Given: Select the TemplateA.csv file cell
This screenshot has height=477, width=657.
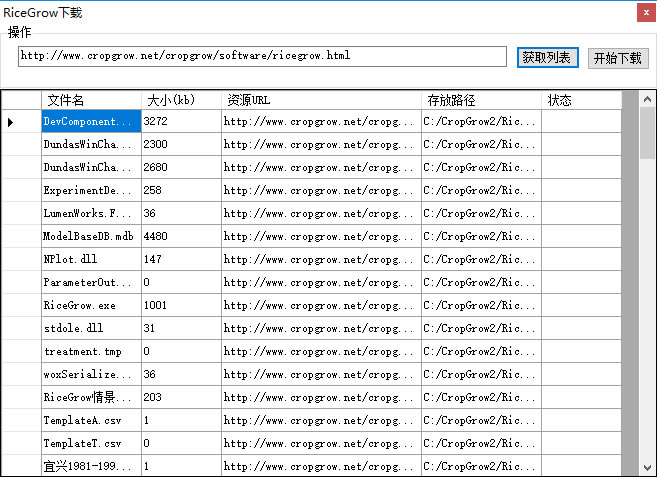Looking at the screenshot, I should pos(91,420).
